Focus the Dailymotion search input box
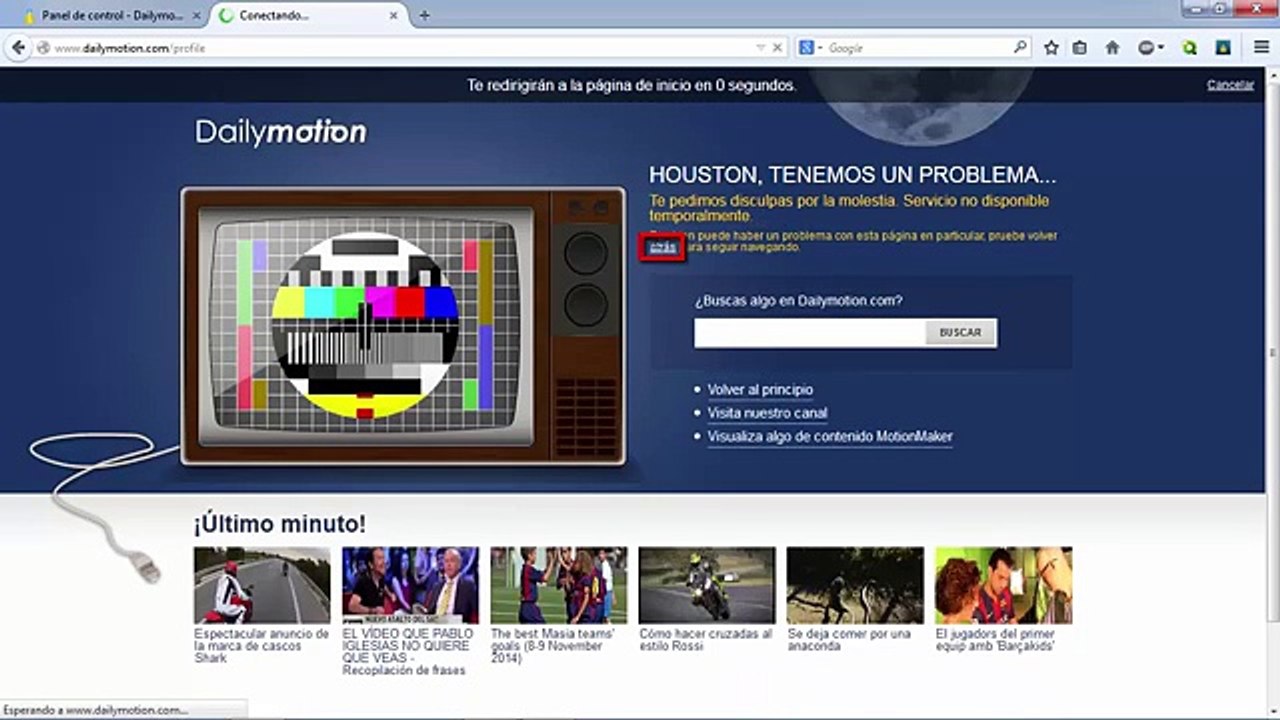 click(x=810, y=333)
